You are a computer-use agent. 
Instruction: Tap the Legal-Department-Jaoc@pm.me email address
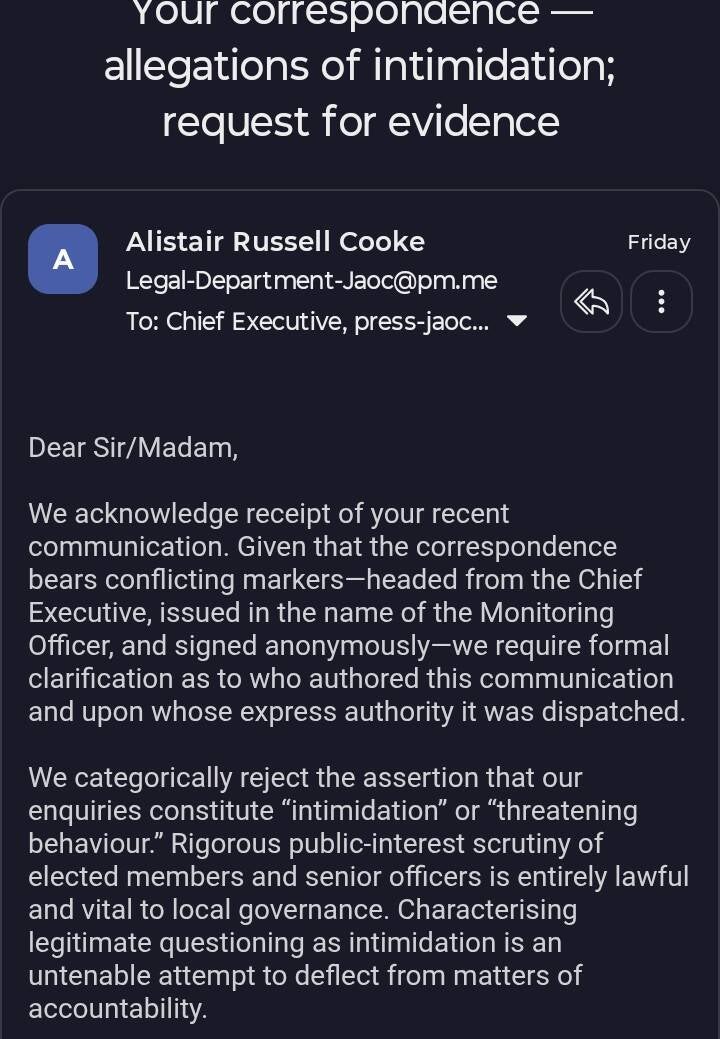(x=311, y=281)
